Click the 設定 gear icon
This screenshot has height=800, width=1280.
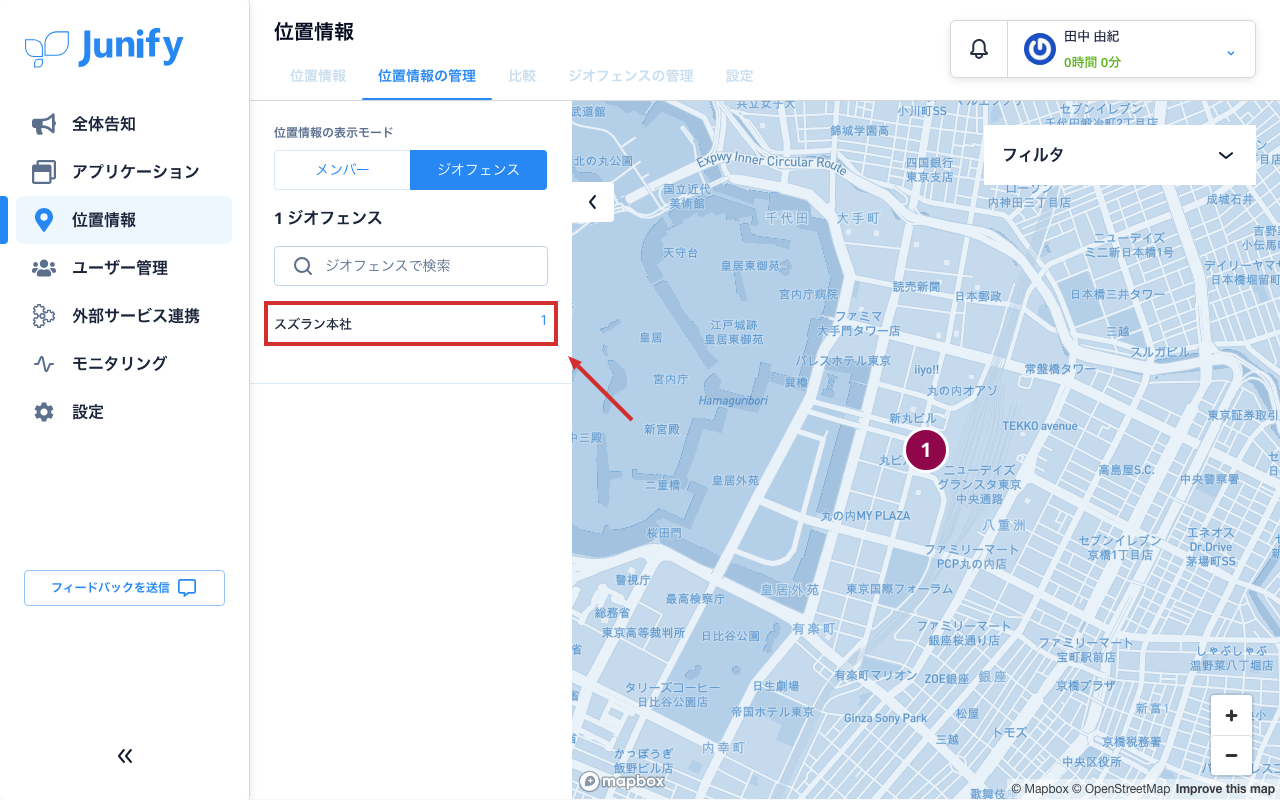point(44,412)
